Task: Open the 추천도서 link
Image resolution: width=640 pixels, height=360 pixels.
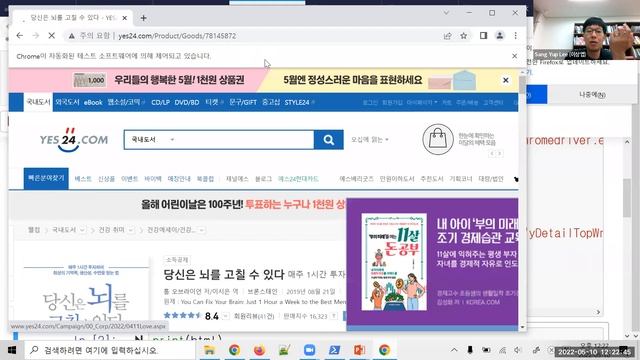Action: point(432,179)
